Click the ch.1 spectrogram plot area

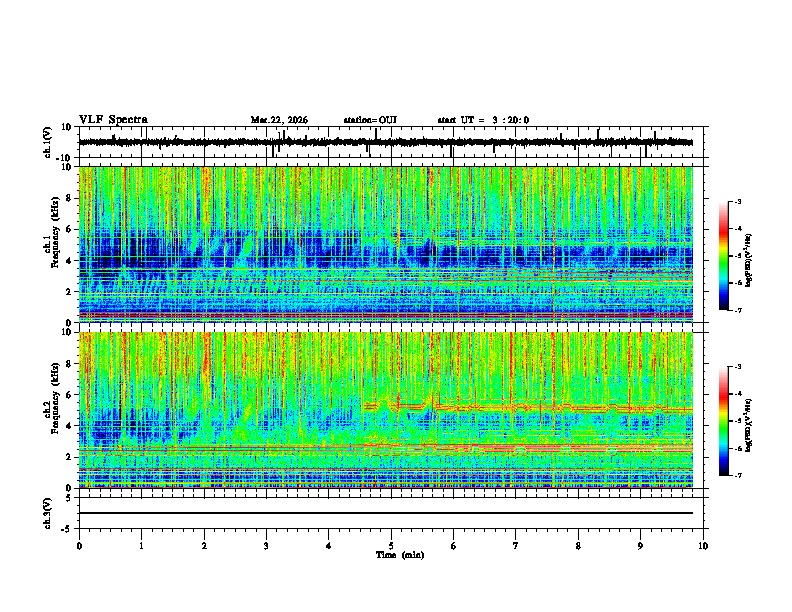pos(386,244)
